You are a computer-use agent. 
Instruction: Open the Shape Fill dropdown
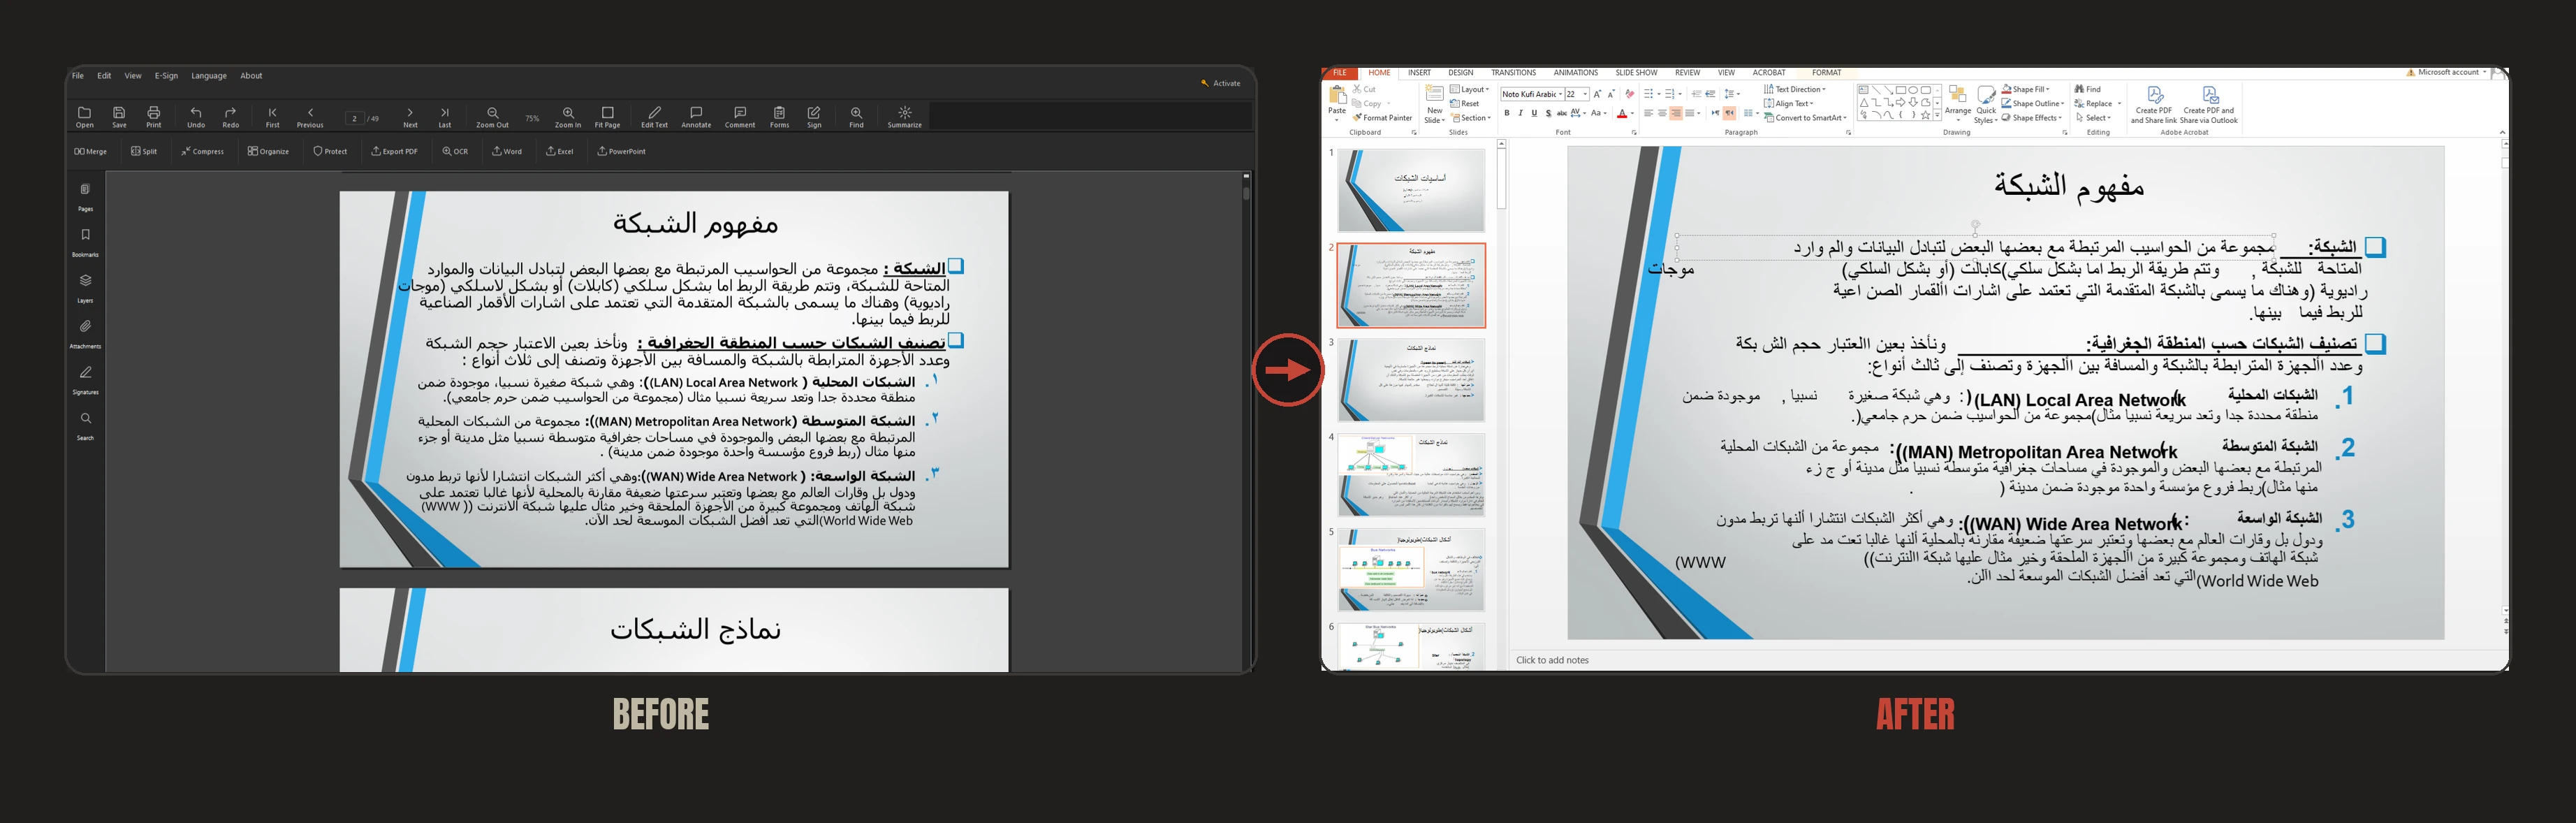(x=2026, y=89)
